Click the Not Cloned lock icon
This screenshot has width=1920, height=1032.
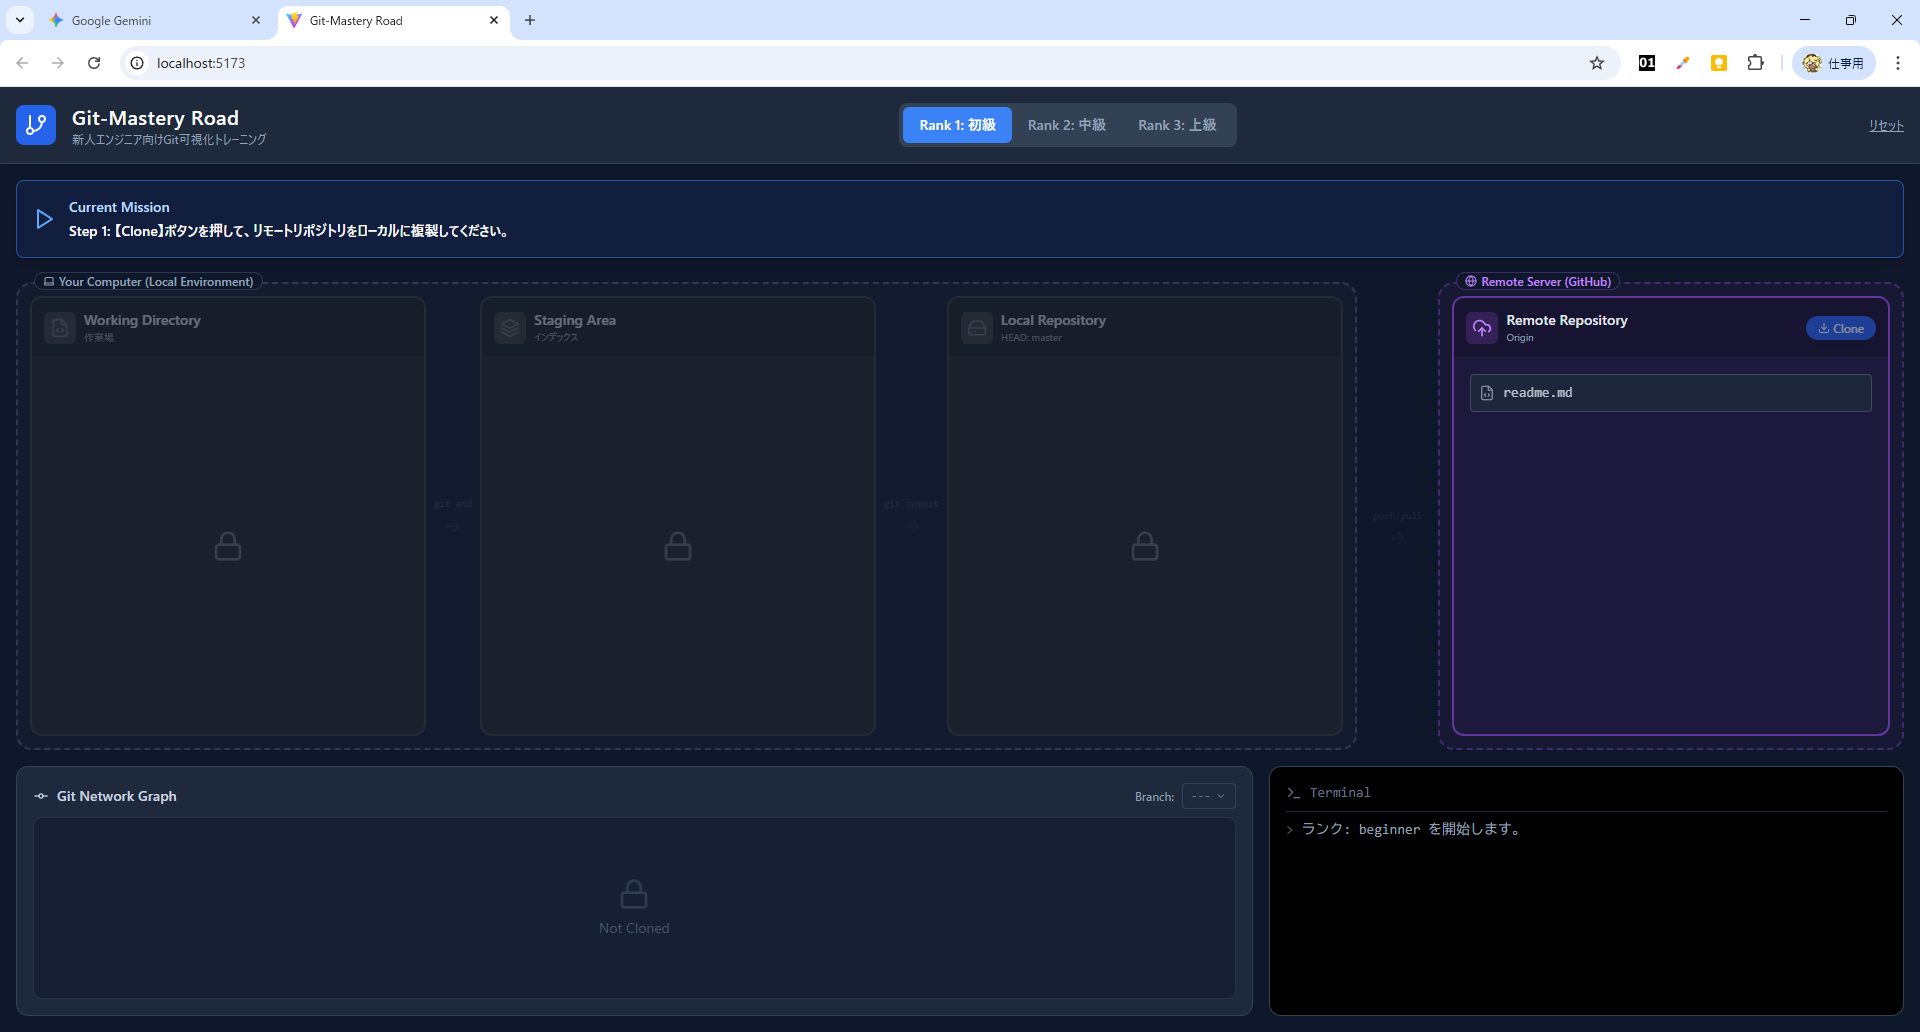point(634,893)
